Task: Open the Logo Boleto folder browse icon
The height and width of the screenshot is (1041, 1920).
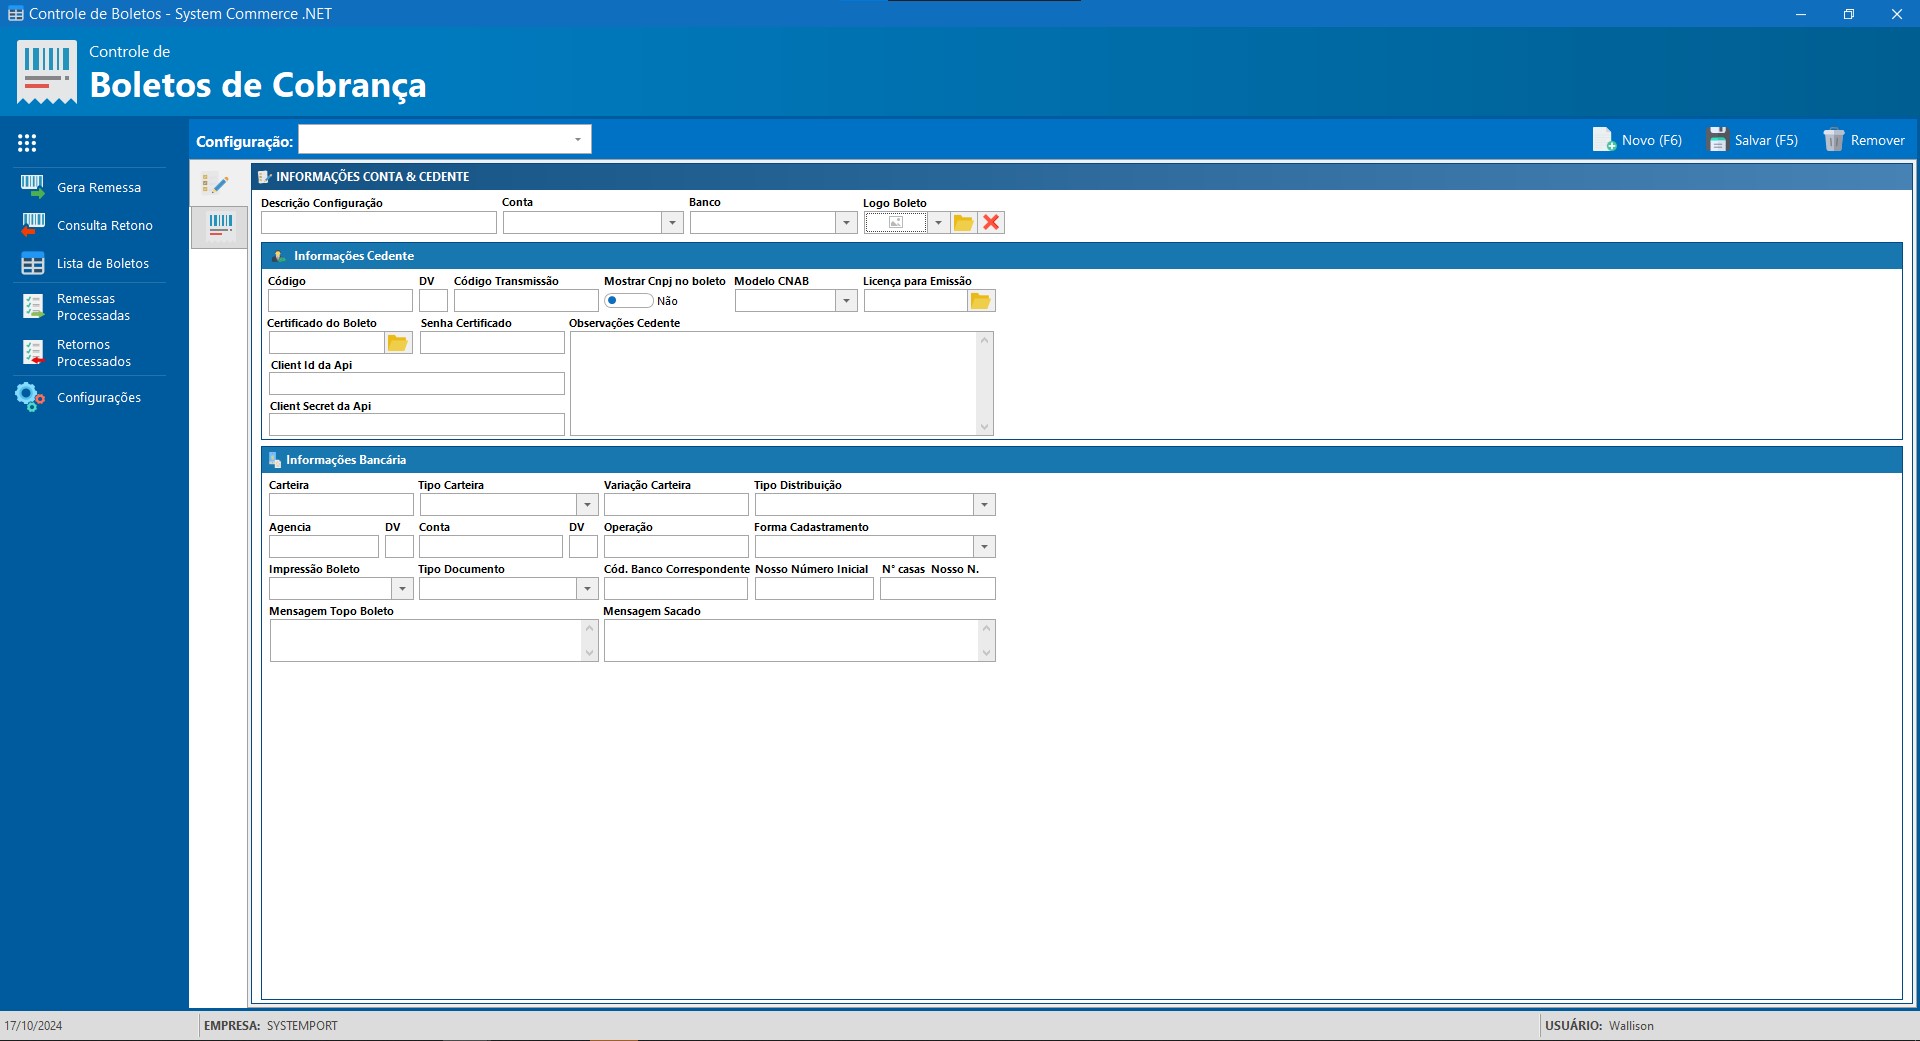Action: [x=963, y=223]
